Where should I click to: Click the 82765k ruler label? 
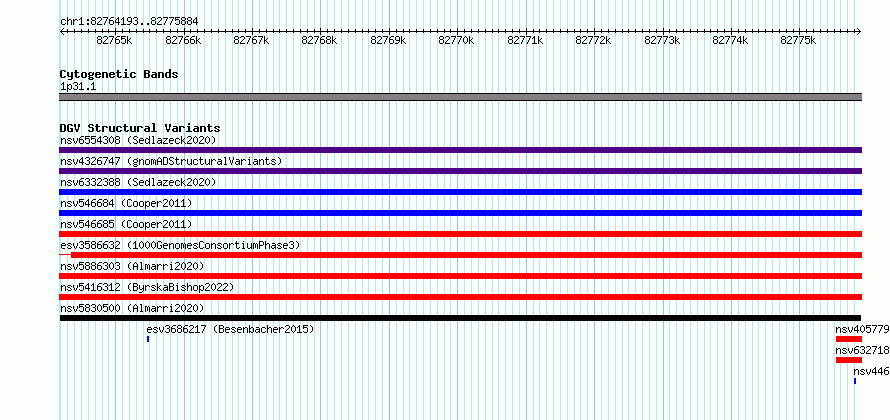pyautogui.click(x=115, y=40)
